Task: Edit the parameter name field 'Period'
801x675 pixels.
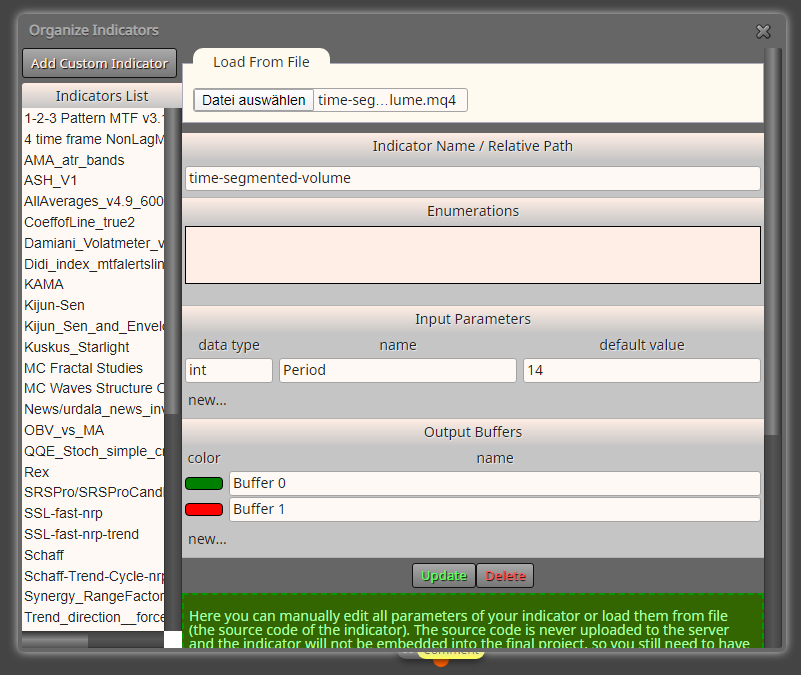Action: [x=397, y=370]
